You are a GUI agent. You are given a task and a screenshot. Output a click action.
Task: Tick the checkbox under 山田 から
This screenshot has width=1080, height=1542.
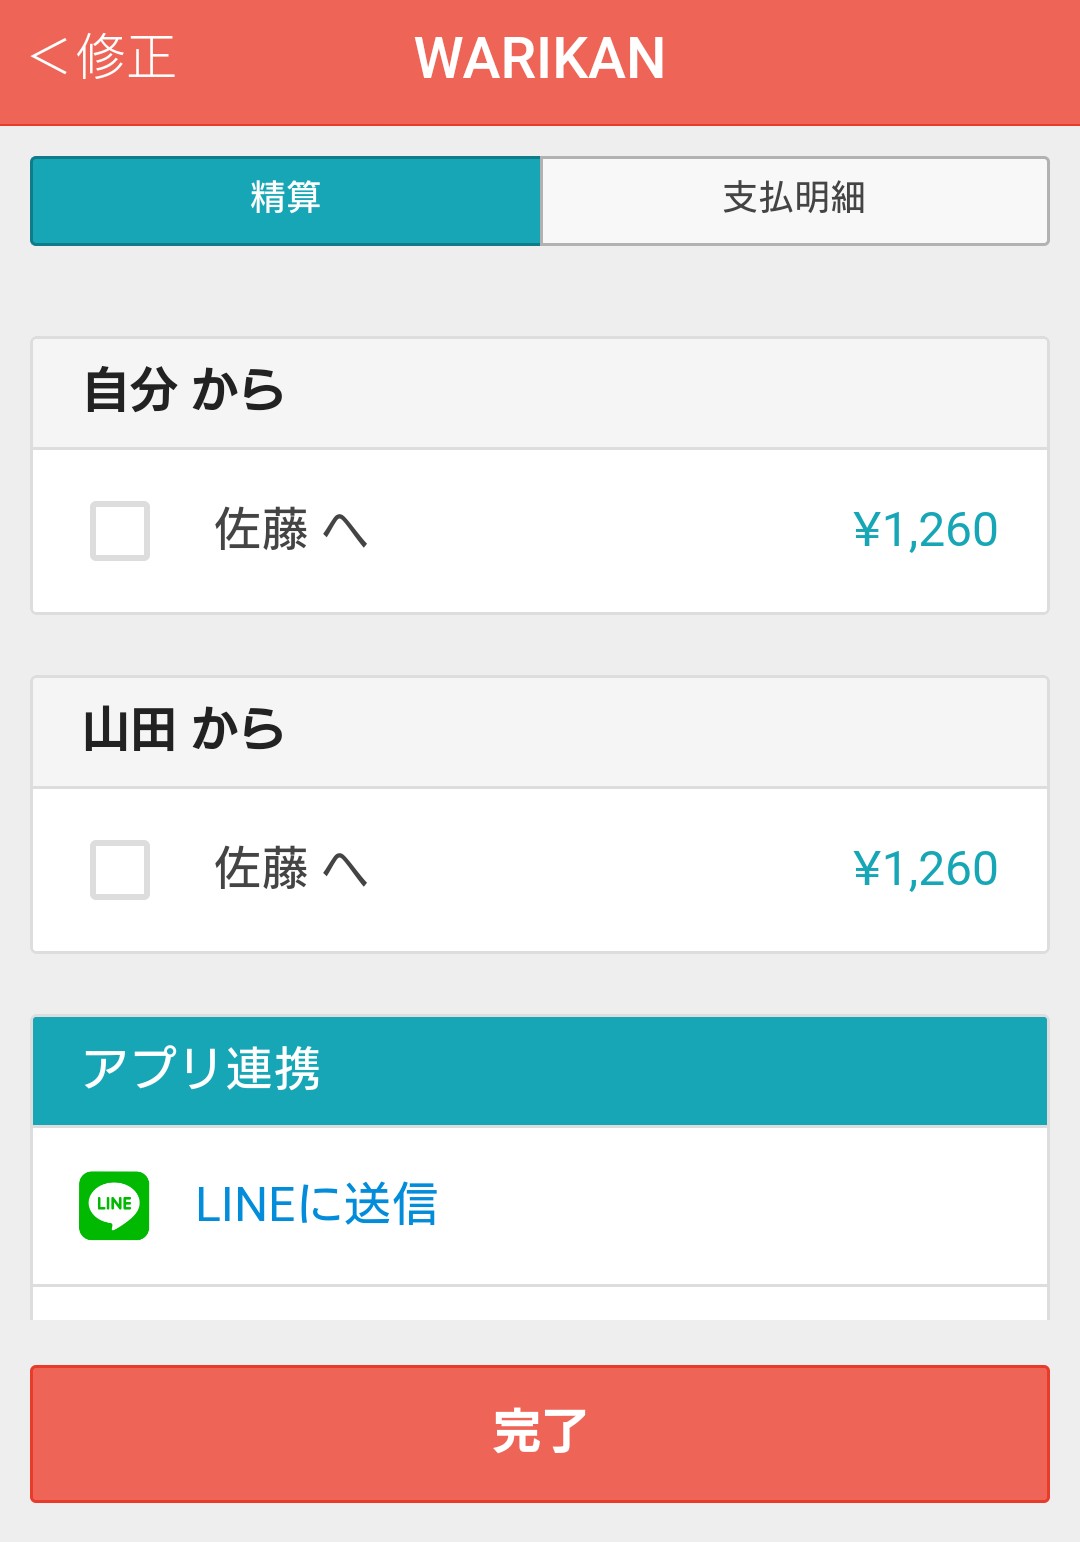coord(120,870)
